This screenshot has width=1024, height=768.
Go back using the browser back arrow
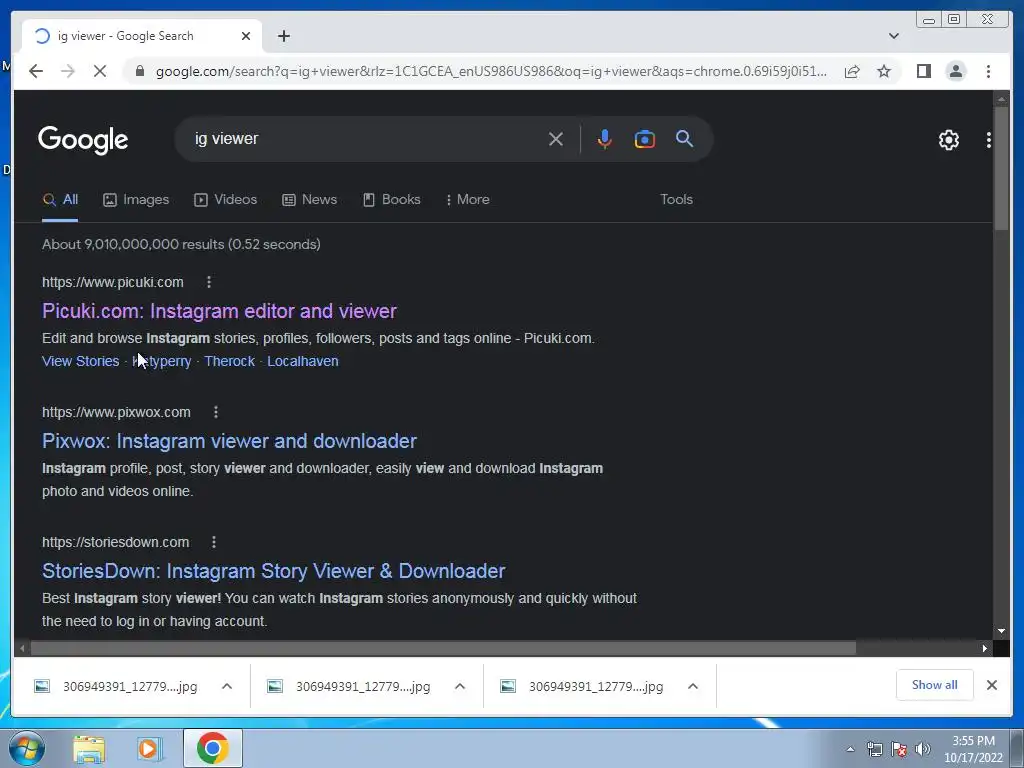[x=36, y=71]
